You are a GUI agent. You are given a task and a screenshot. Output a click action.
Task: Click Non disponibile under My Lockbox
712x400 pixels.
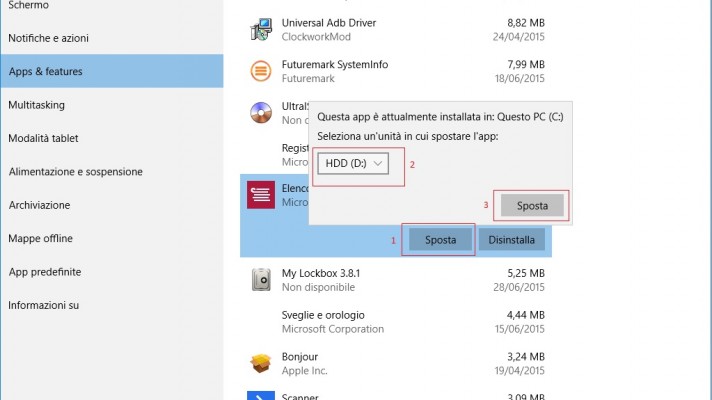point(318,287)
